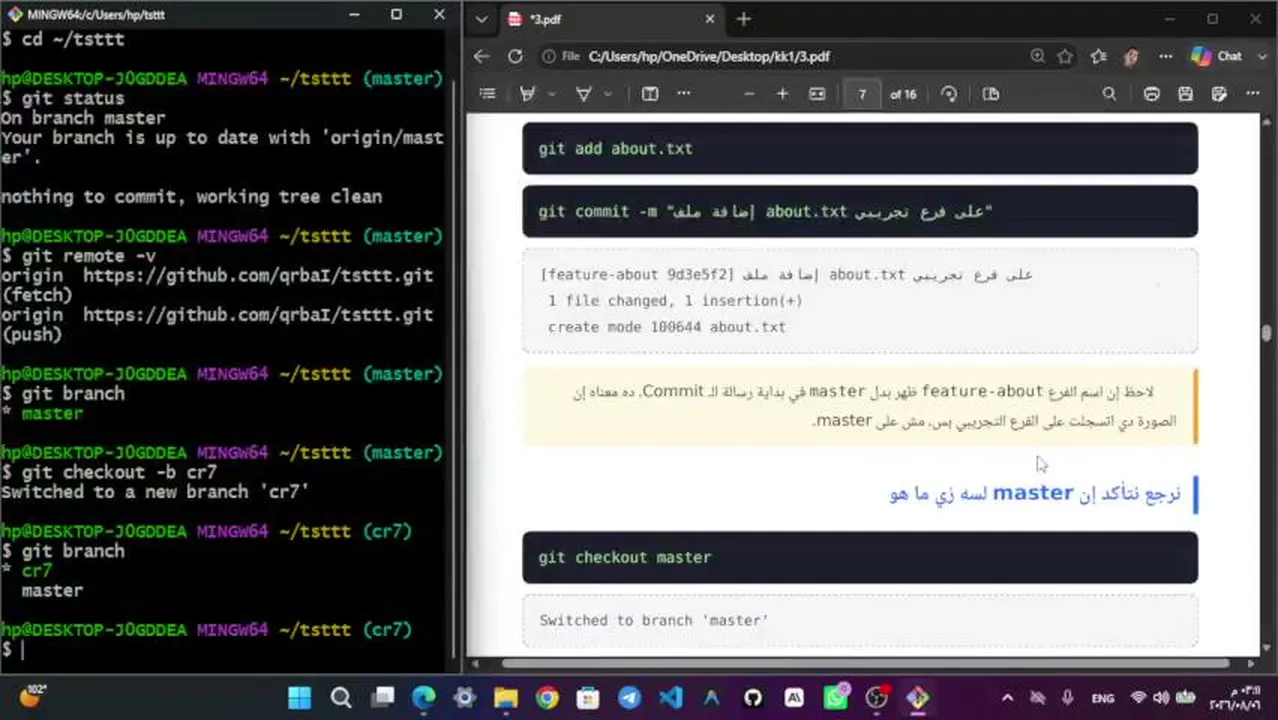
Task: Open highlight tool color dropdown arrow
Action: click(x=550, y=94)
